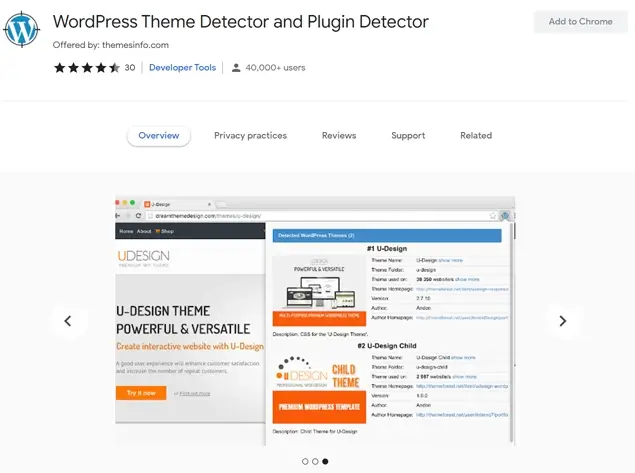Click the extension screenshot preview image
Image resolution: width=635 pixels, height=473 pixels.
click(x=315, y=321)
